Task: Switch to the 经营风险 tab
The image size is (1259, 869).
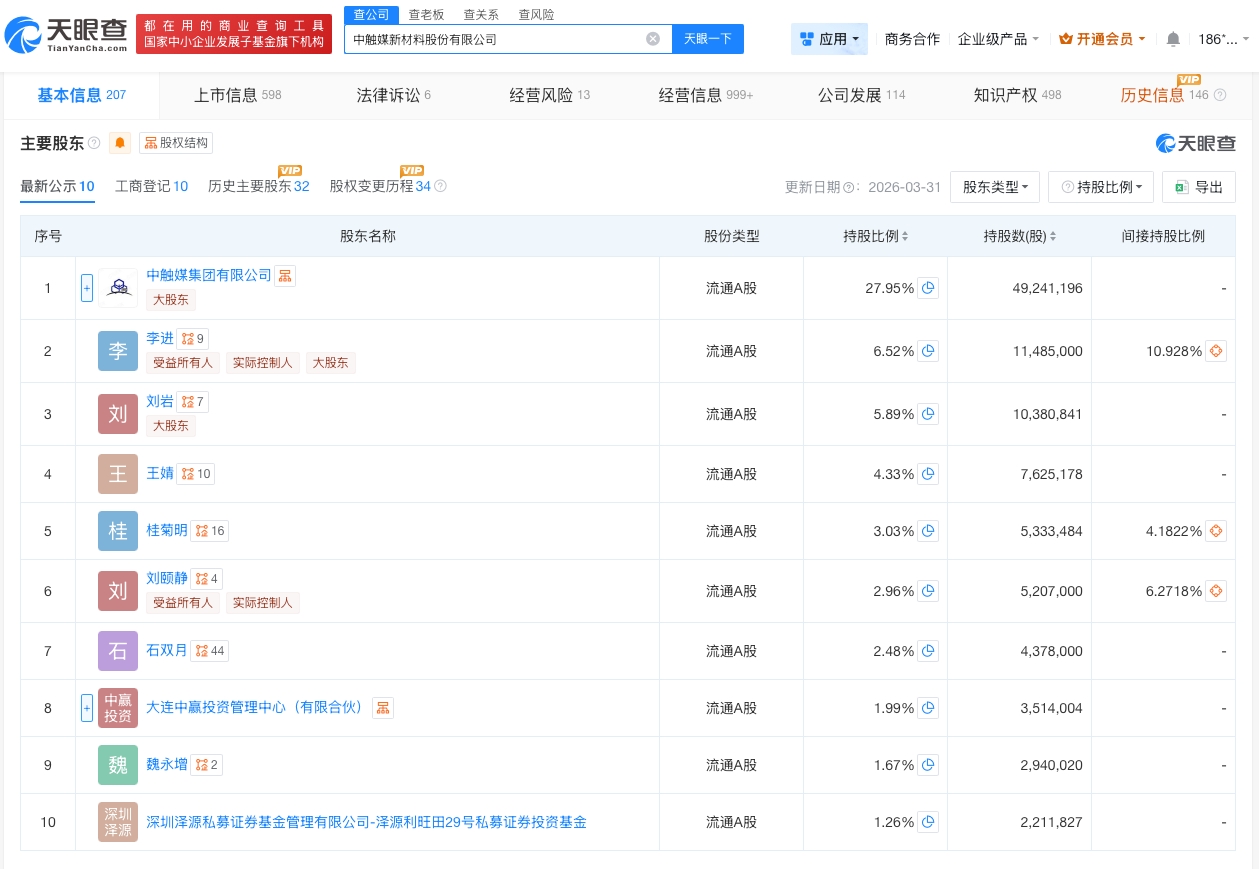Action: click(x=550, y=95)
